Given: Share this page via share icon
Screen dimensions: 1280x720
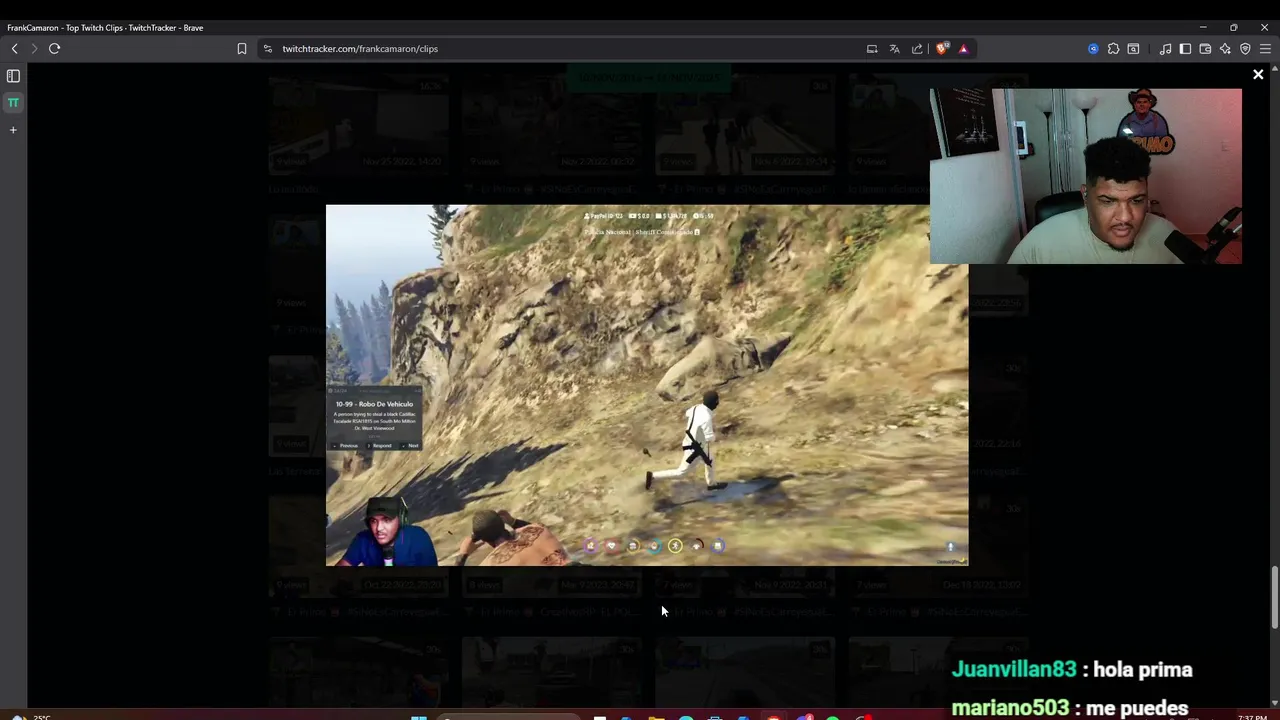Looking at the screenshot, I should pyautogui.click(x=917, y=48).
